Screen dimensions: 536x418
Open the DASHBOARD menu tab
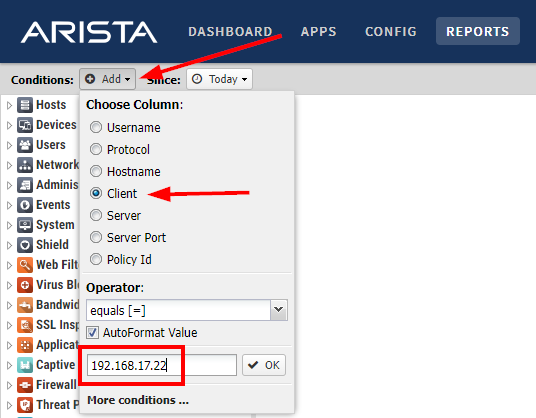(x=230, y=31)
